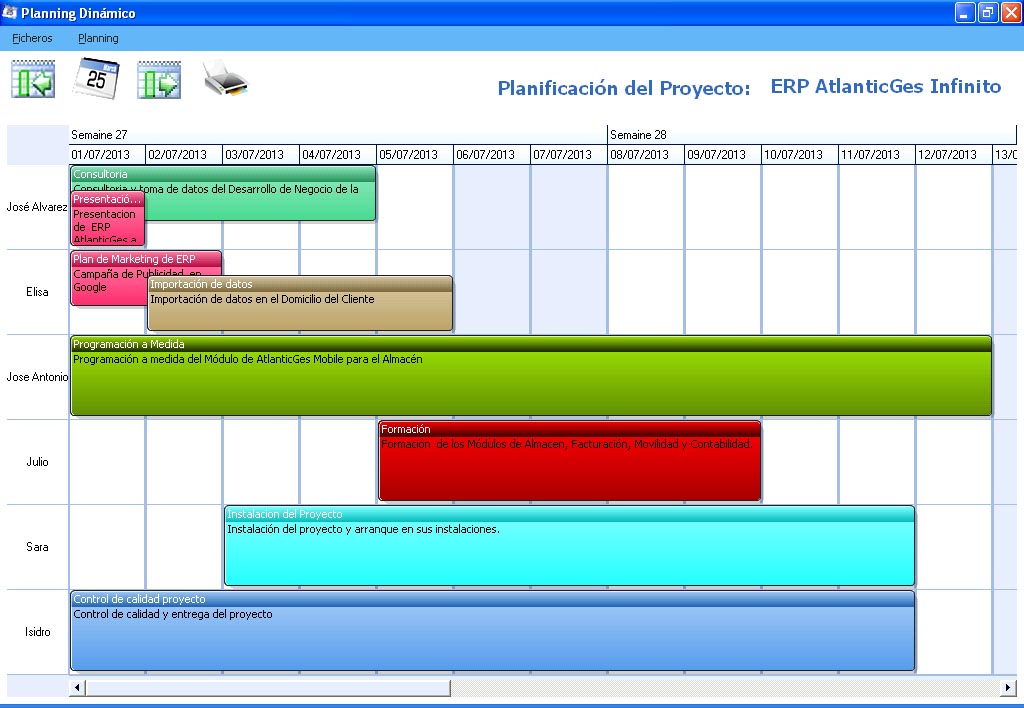
Task: Click the 03/07/2013 date column header
Action: pyautogui.click(x=261, y=154)
